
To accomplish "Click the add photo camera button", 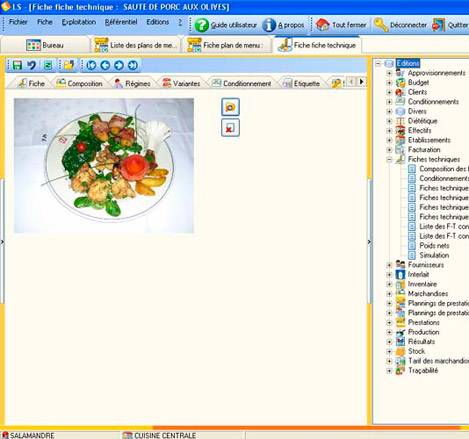I will click(x=230, y=107).
